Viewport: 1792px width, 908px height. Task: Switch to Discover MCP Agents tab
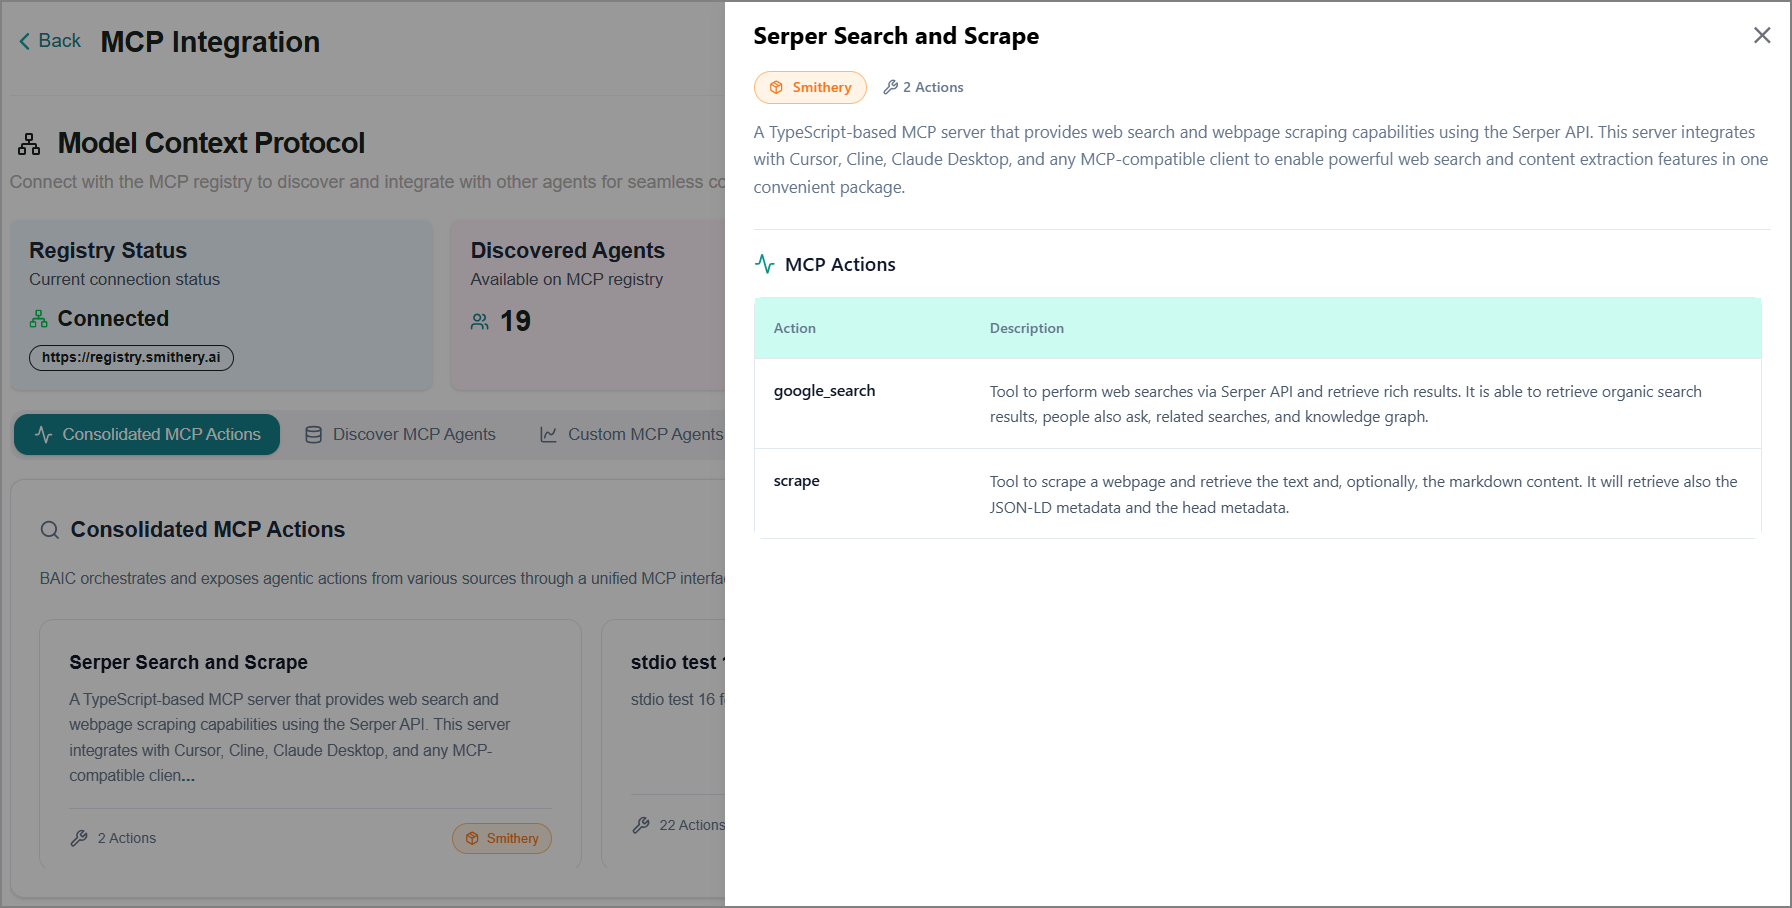click(x=400, y=434)
